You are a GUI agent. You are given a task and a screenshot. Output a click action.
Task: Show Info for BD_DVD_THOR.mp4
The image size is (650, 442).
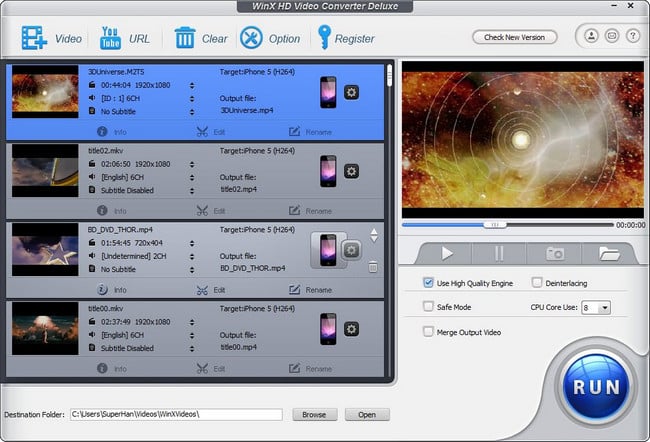click(x=112, y=289)
